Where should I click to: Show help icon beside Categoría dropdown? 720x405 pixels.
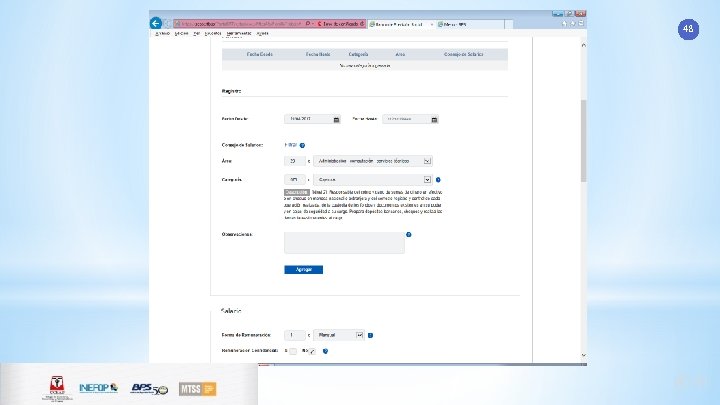click(438, 180)
